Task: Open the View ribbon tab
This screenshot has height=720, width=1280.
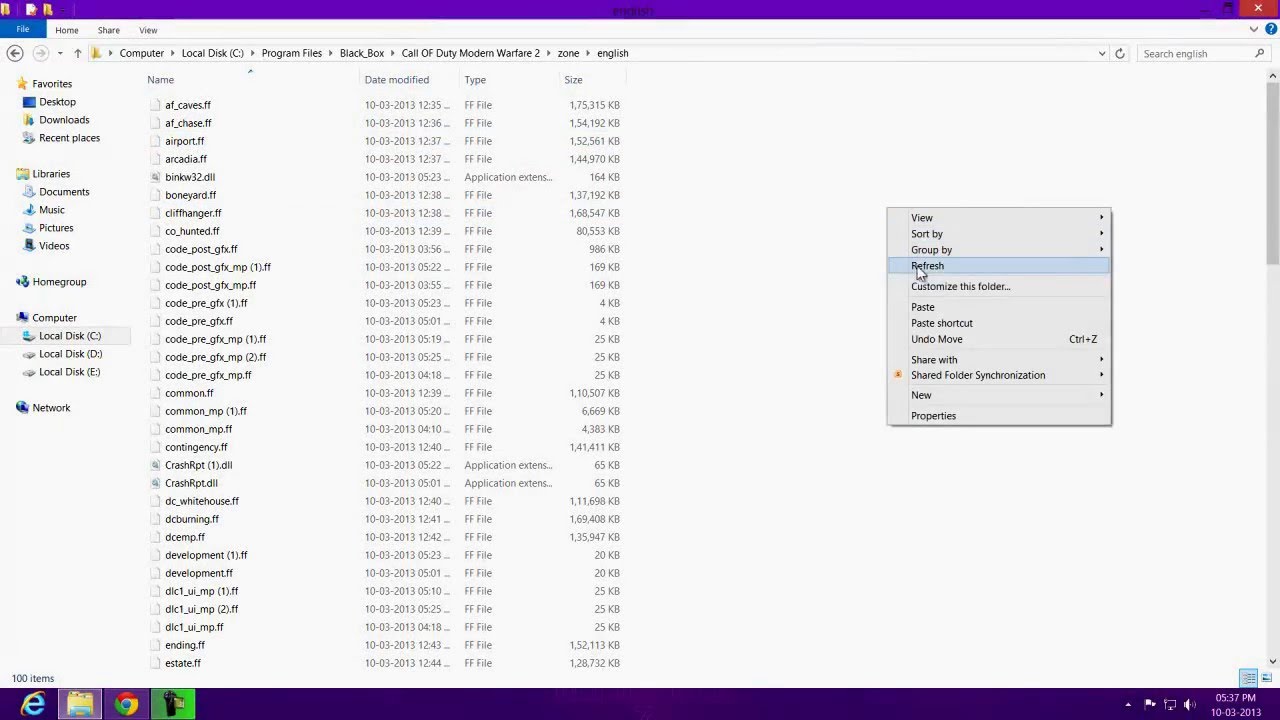Action: point(148,30)
